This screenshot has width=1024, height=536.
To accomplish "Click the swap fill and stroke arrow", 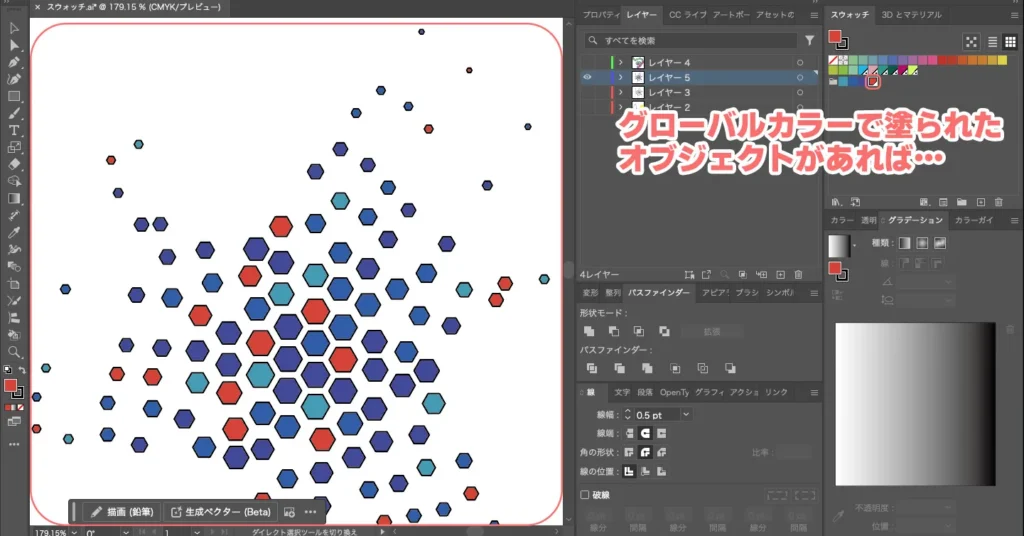I will point(22,370).
